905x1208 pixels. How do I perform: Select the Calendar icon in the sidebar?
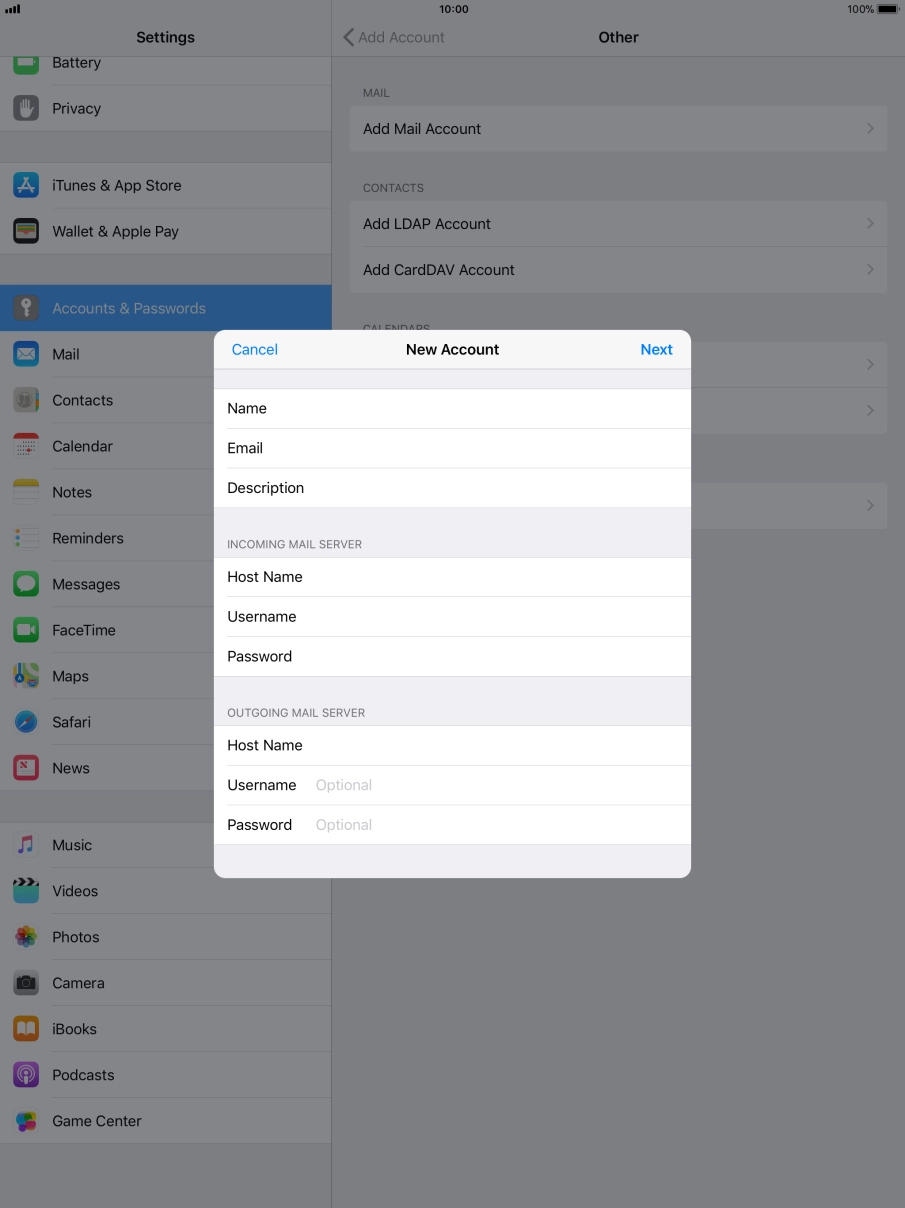tap(26, 446)
